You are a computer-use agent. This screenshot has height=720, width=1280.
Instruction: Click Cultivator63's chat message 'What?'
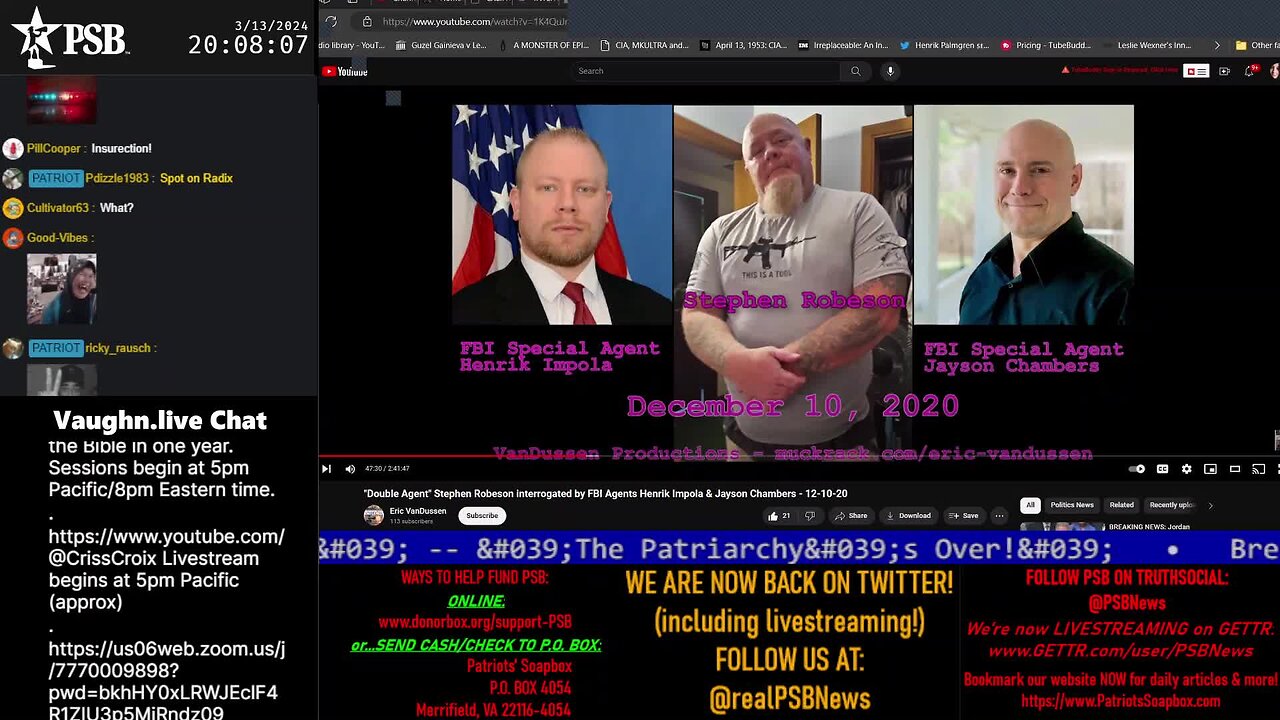click(x=117, y=208)
